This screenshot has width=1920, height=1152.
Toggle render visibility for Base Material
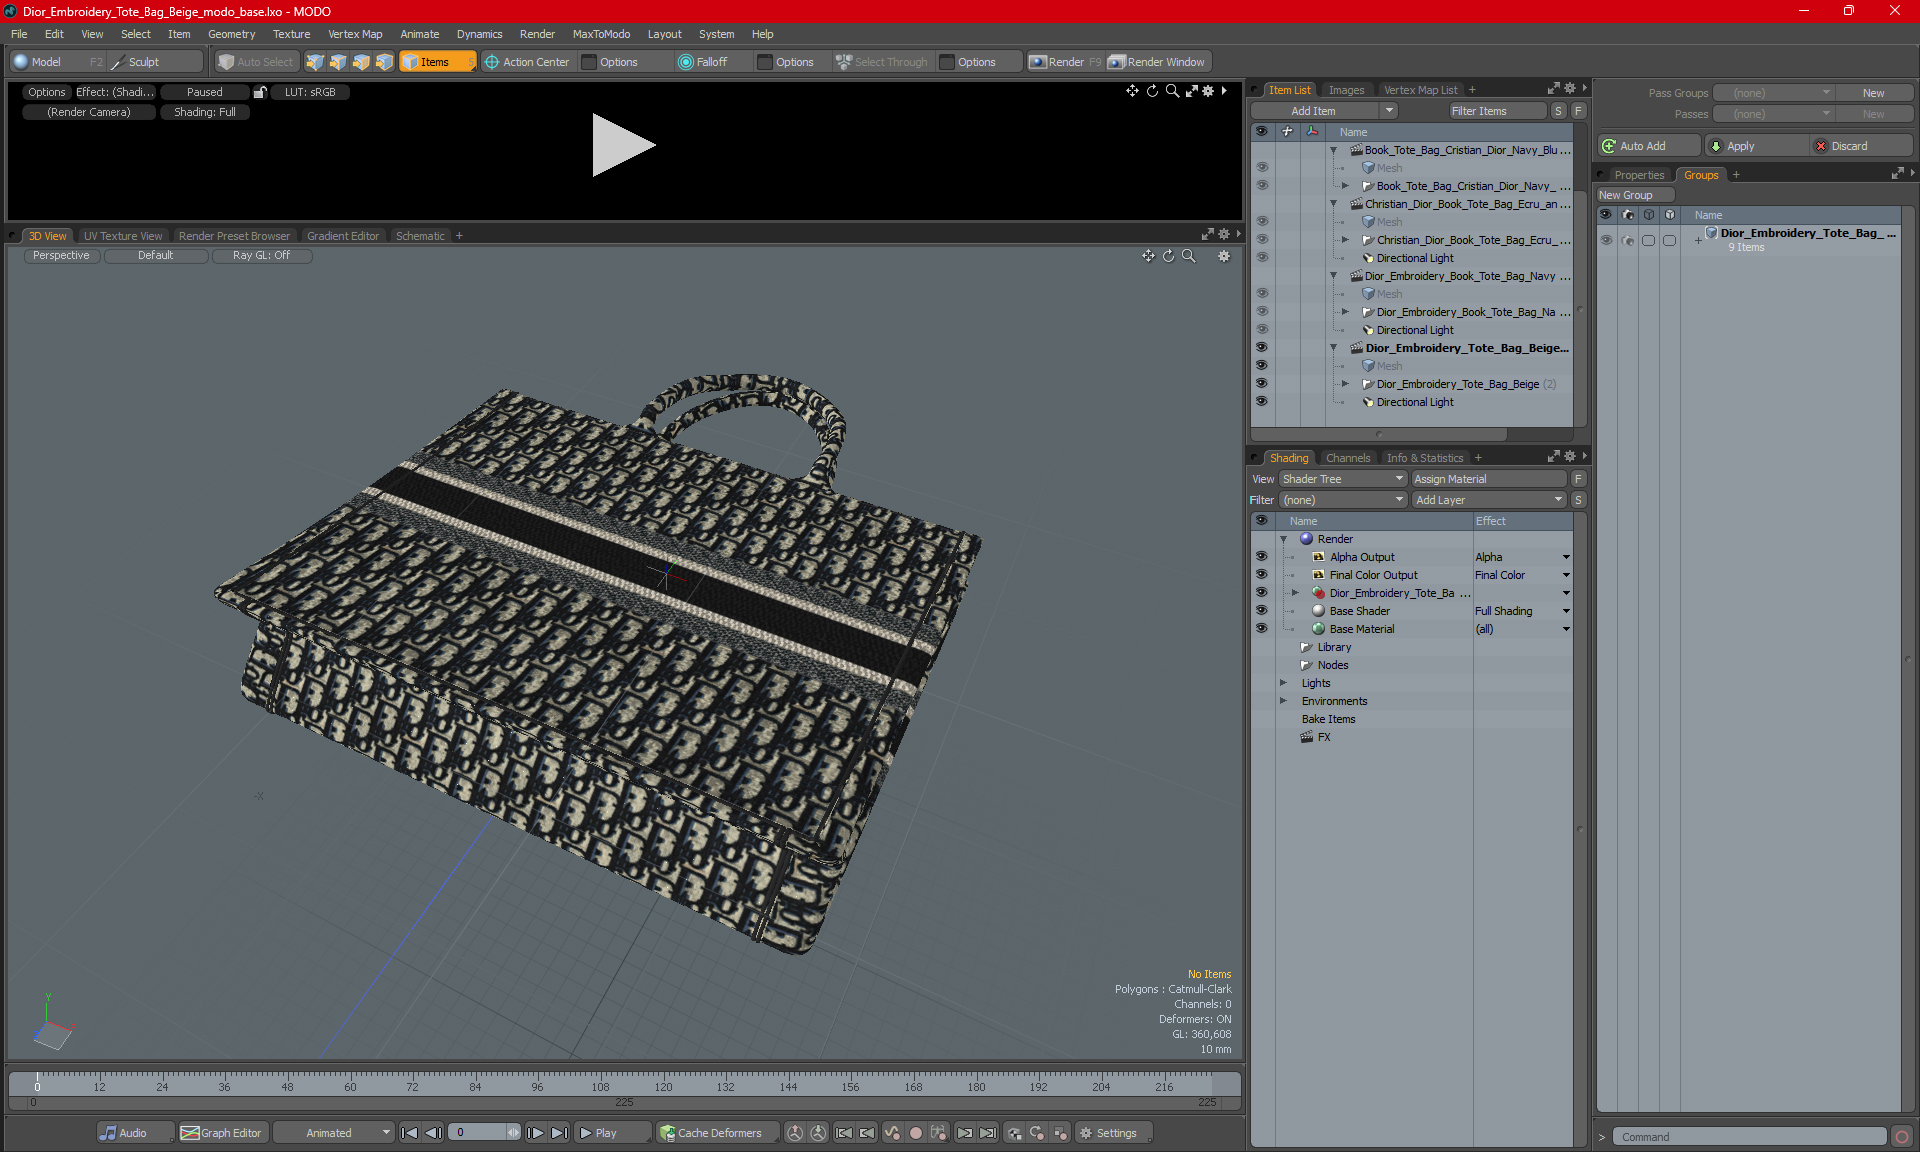coord(1260,628)
